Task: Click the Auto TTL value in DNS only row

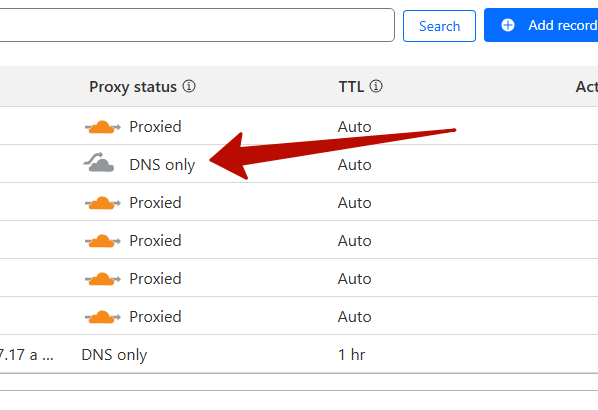Action: coord(354,165)
